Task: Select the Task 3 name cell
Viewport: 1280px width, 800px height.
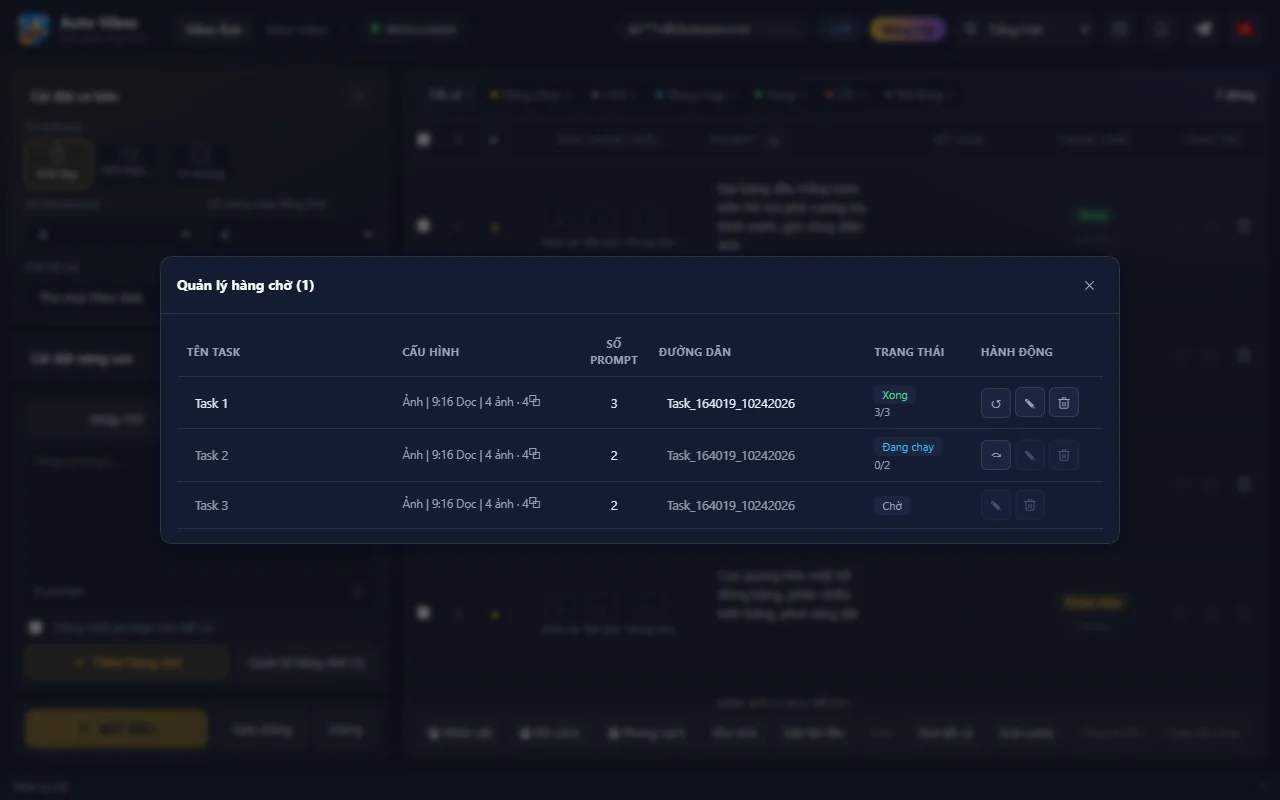Action: click(211, 505)
